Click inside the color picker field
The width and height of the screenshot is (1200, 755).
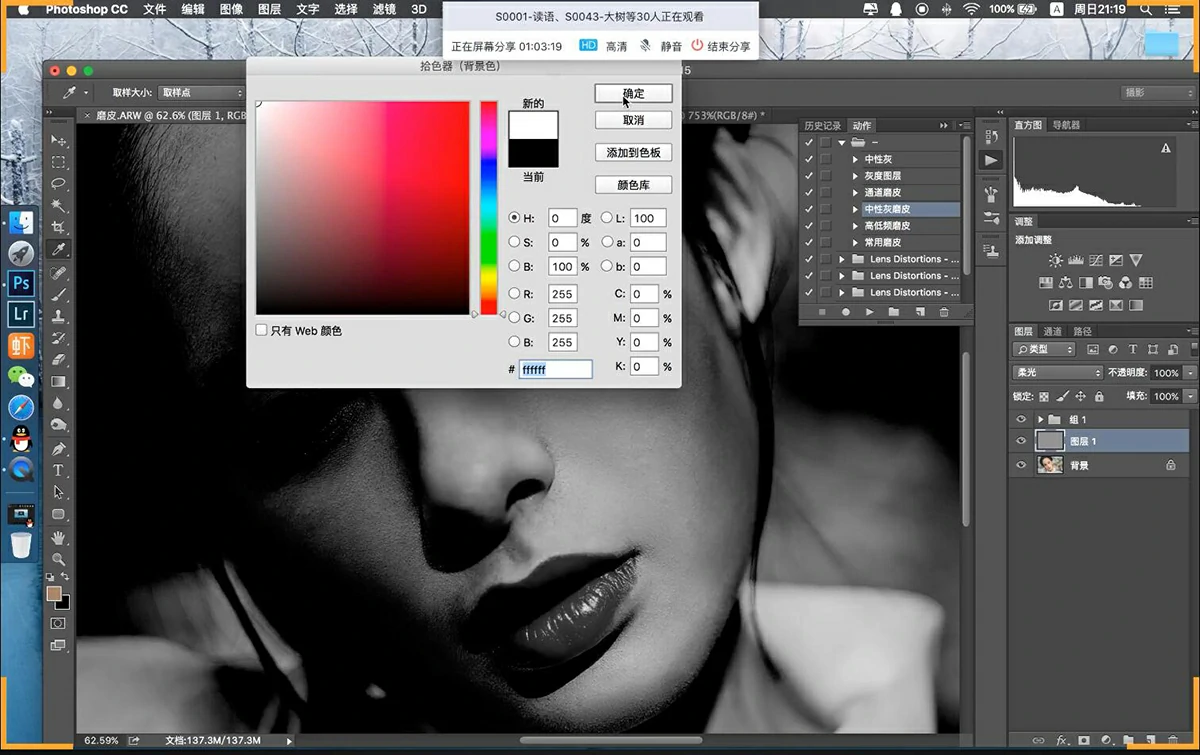coord(363,208)
